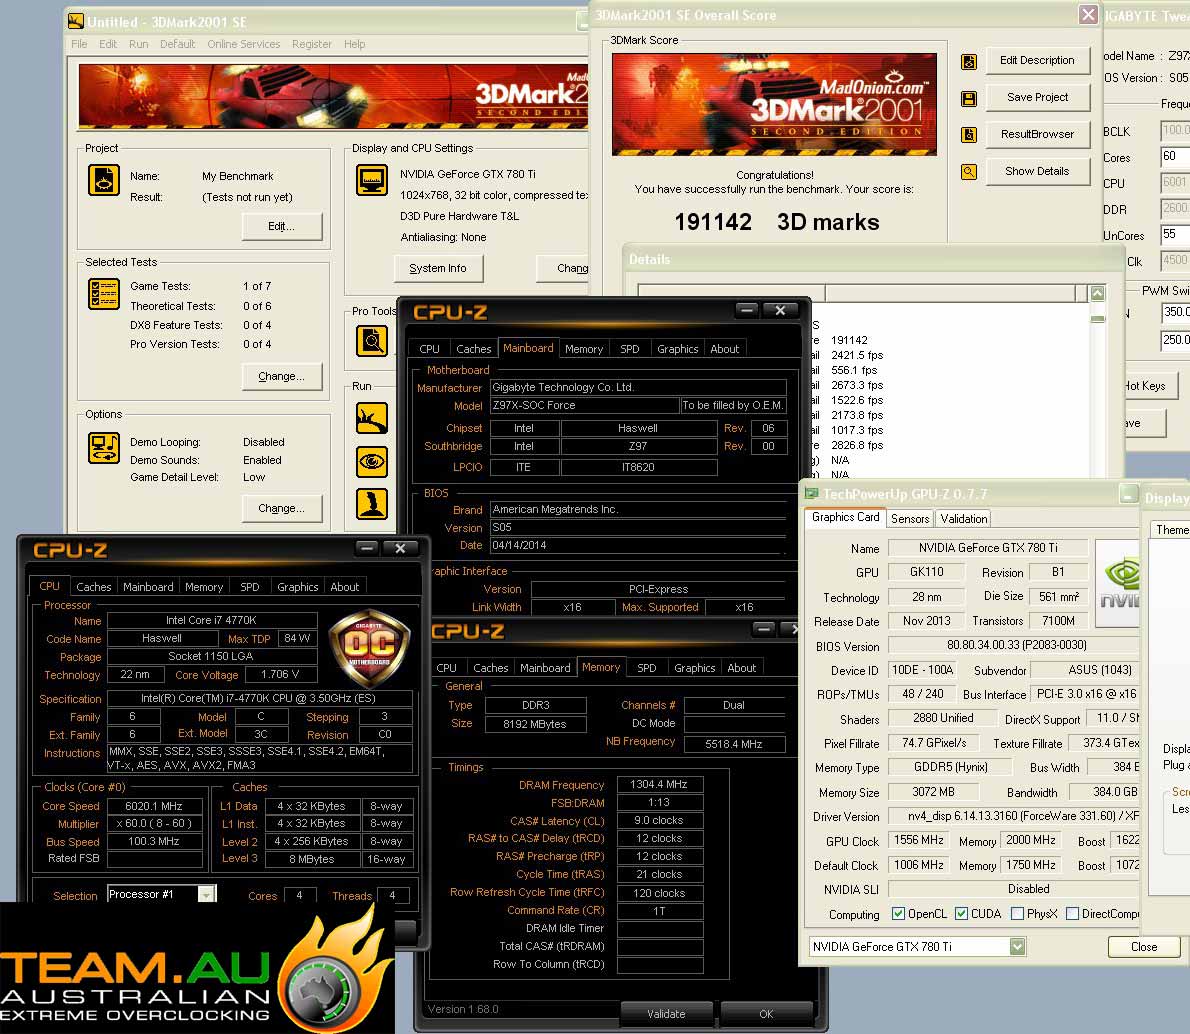Click Change... button under Options
1190x1034 pixels.
pyautogui.click(x=282, y=509)
